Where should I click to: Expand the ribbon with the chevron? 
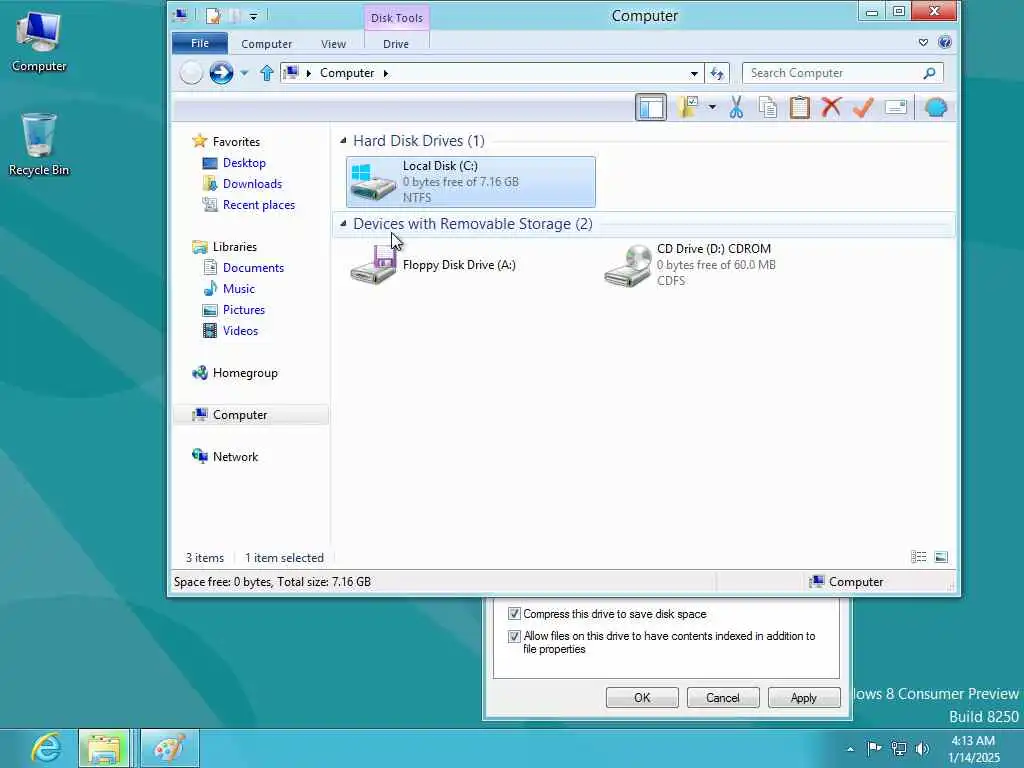pos(923,42)
